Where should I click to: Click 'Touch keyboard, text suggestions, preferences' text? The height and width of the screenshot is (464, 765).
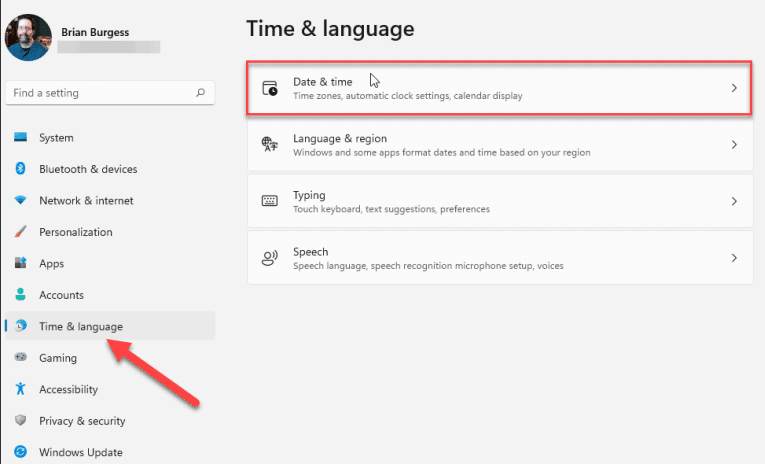[x=391, y=209]
